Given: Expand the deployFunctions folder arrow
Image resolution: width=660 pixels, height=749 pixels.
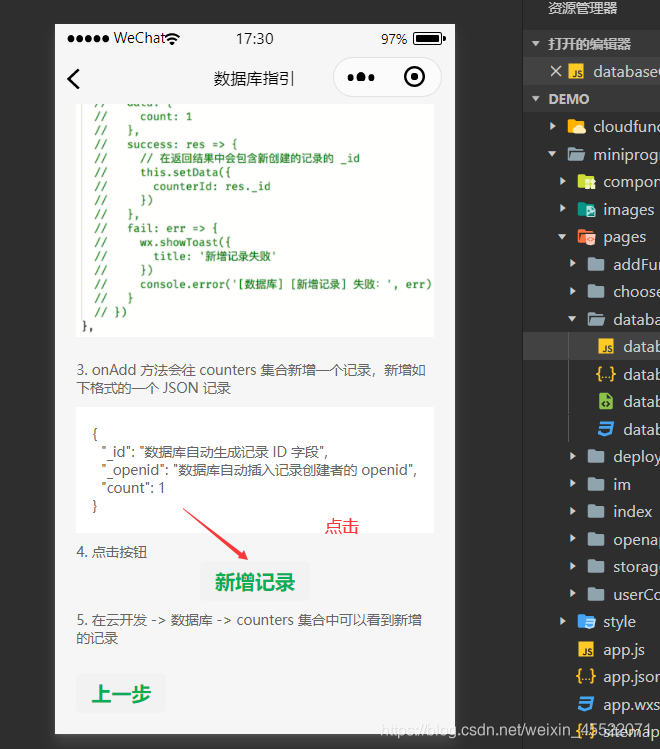Looking at the screenshot, I should coord(573,456).
